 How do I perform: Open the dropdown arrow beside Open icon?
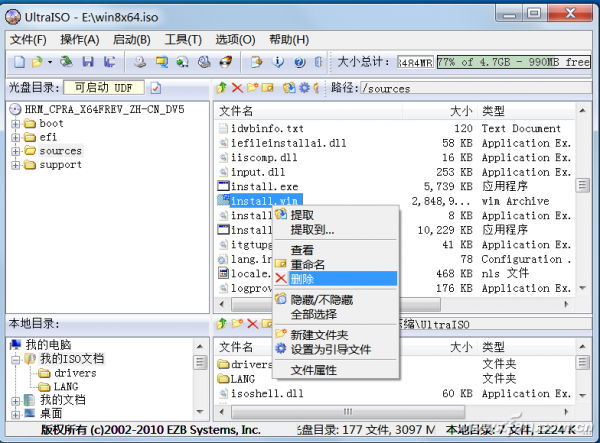click(x=50, y=62)
